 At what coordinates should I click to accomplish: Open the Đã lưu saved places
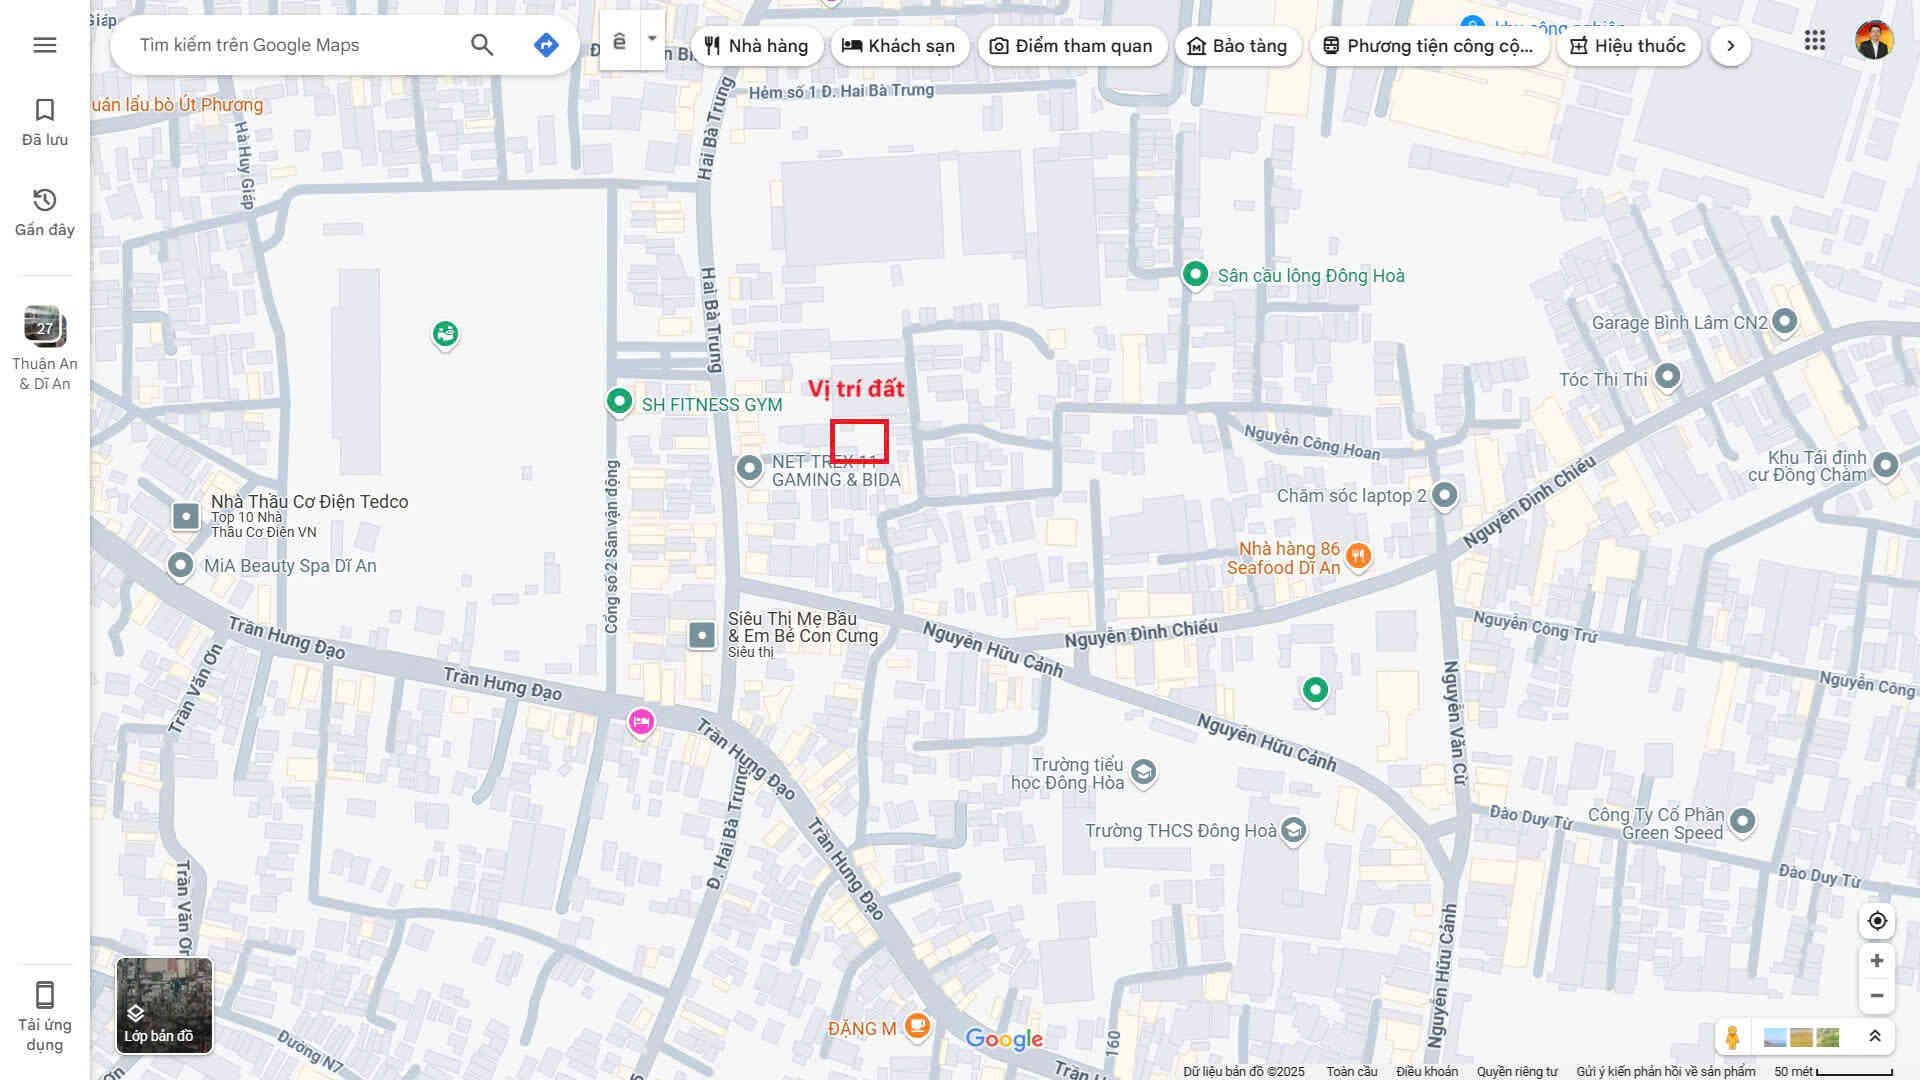[x=44, y=122]
